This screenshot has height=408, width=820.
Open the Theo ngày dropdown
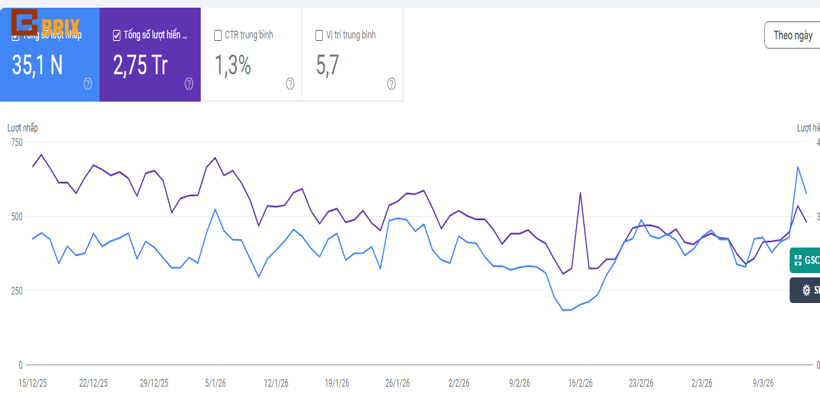792,35
